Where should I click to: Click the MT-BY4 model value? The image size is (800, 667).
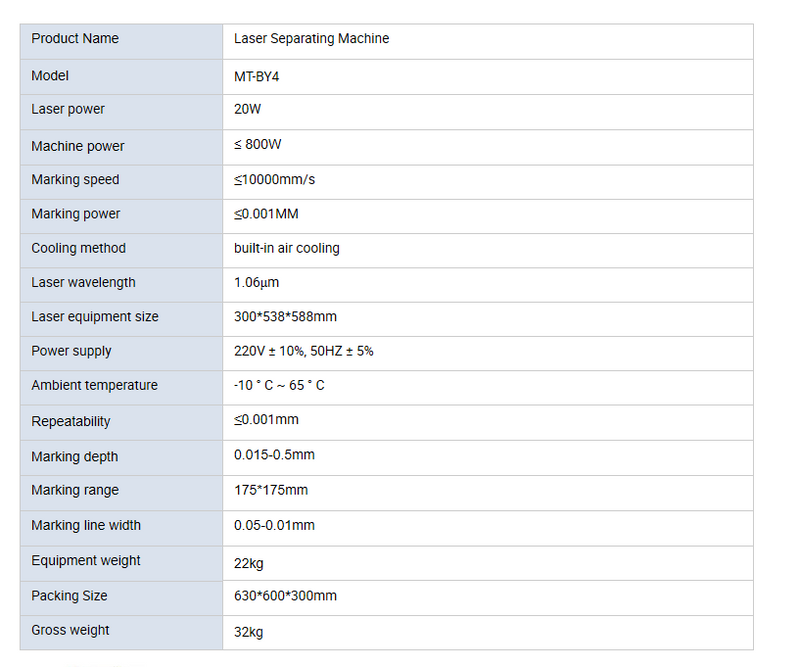pyautogui.click(x=256, y=77)
